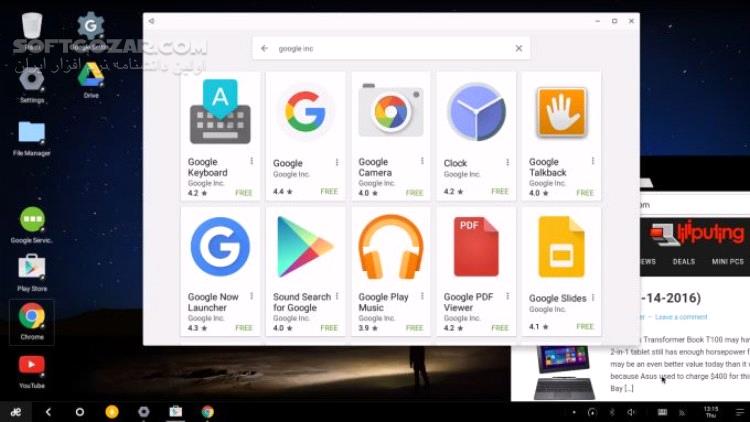Screen dimensions: 750x422
Task: Switch to Chrome in taskbar
Action: pyautogui.click(x=208, y=412)
